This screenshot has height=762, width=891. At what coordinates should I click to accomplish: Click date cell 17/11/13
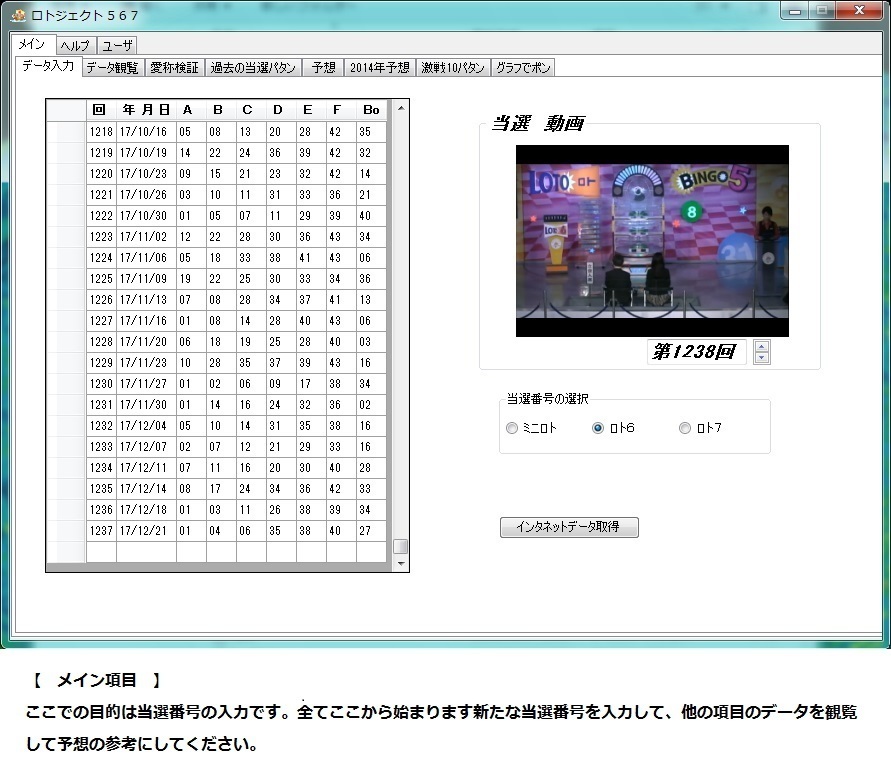146,300
